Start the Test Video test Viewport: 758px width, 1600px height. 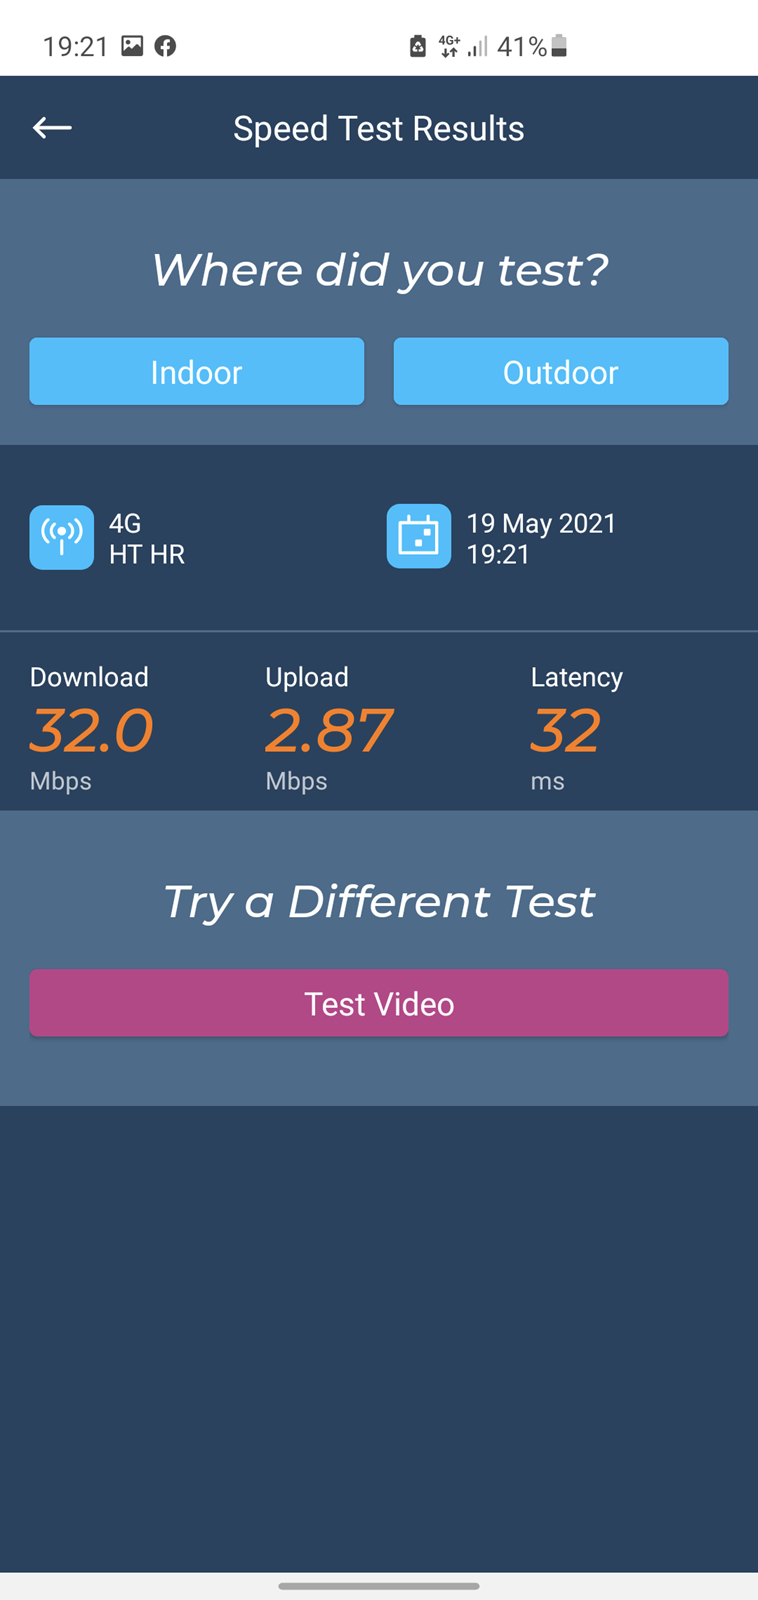click(x=379, y=1003)
